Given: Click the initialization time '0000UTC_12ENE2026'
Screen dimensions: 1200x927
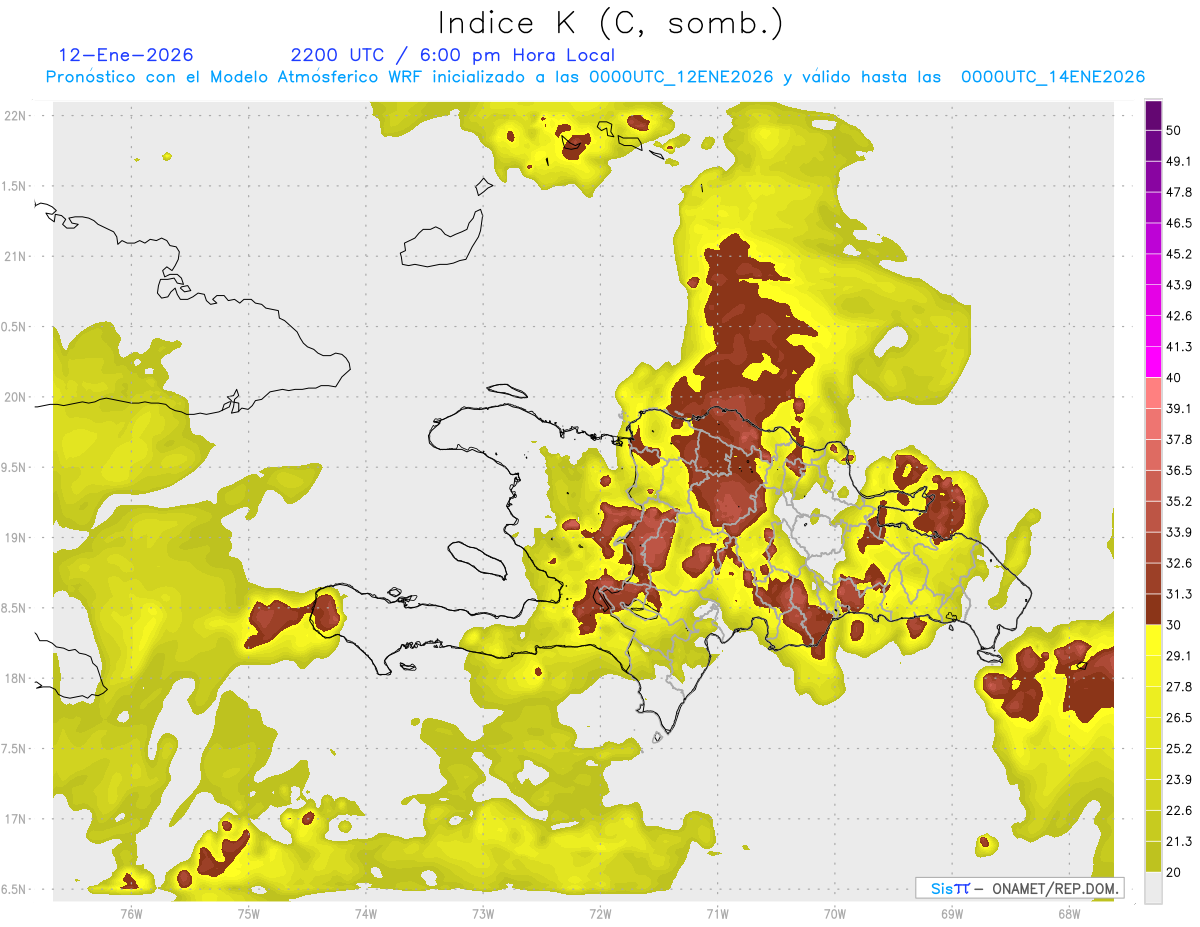Looking at the screenshot, I should point(681,77).
